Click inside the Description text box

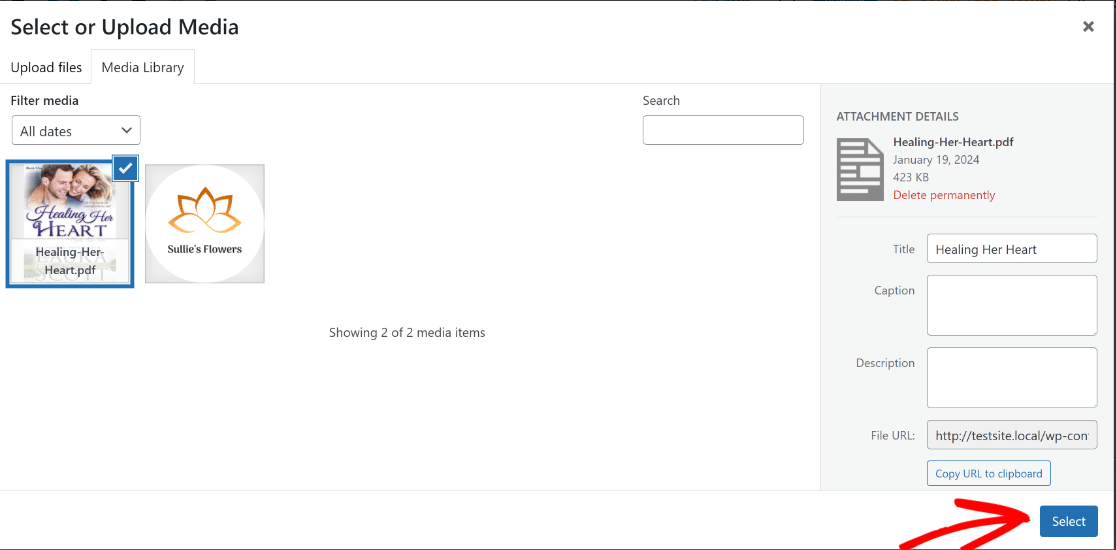[x=1011, y=378]
